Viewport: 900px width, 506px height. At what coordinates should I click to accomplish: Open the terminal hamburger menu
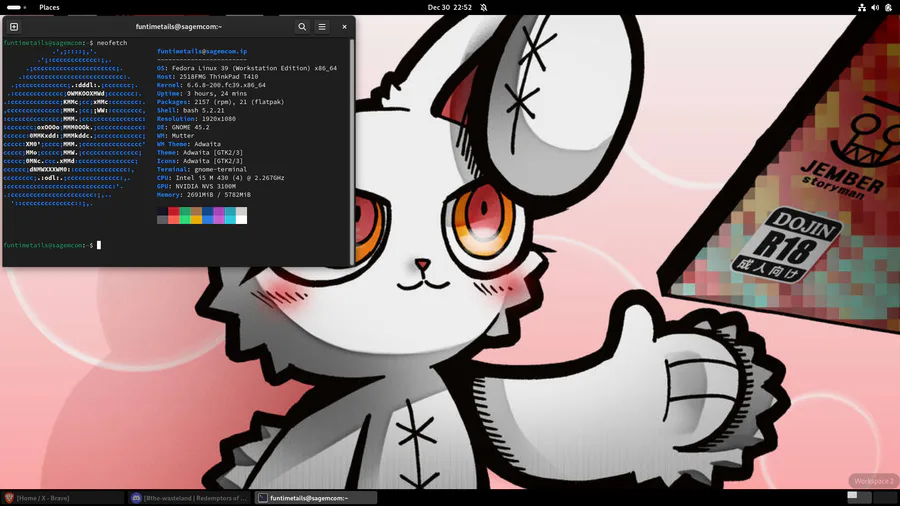coord(322,26)
